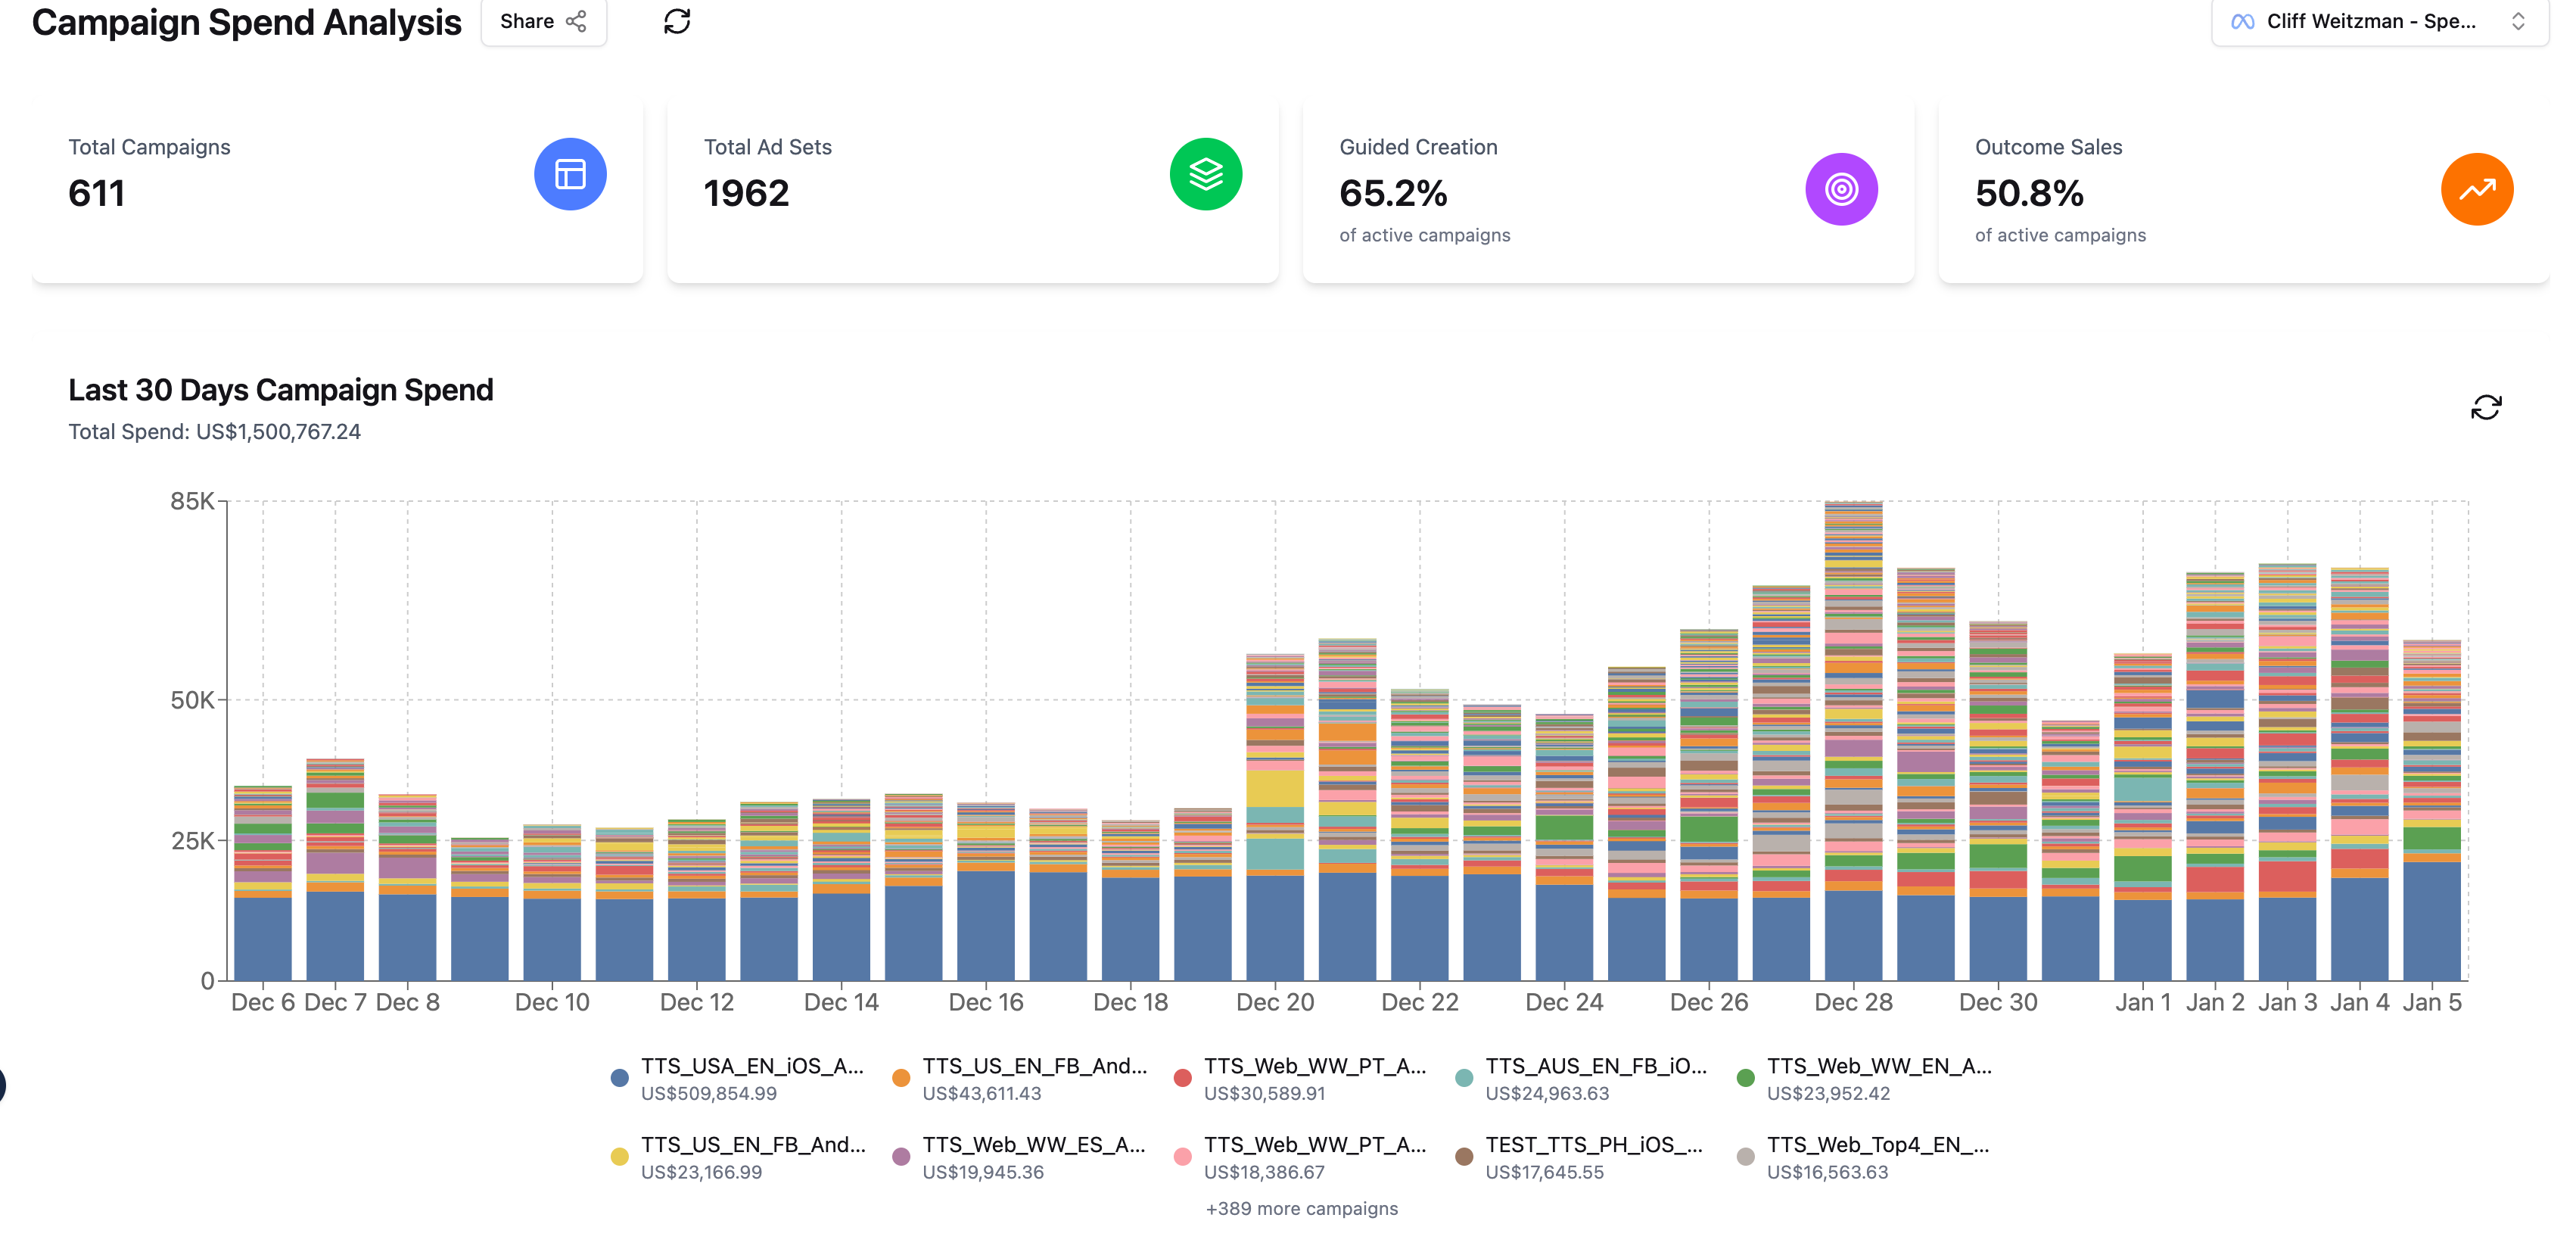This screenshot has height=1249, width=2576.
Task: Click TTS_Web_WW_ES legend label
Action: click(1033, 1145)
